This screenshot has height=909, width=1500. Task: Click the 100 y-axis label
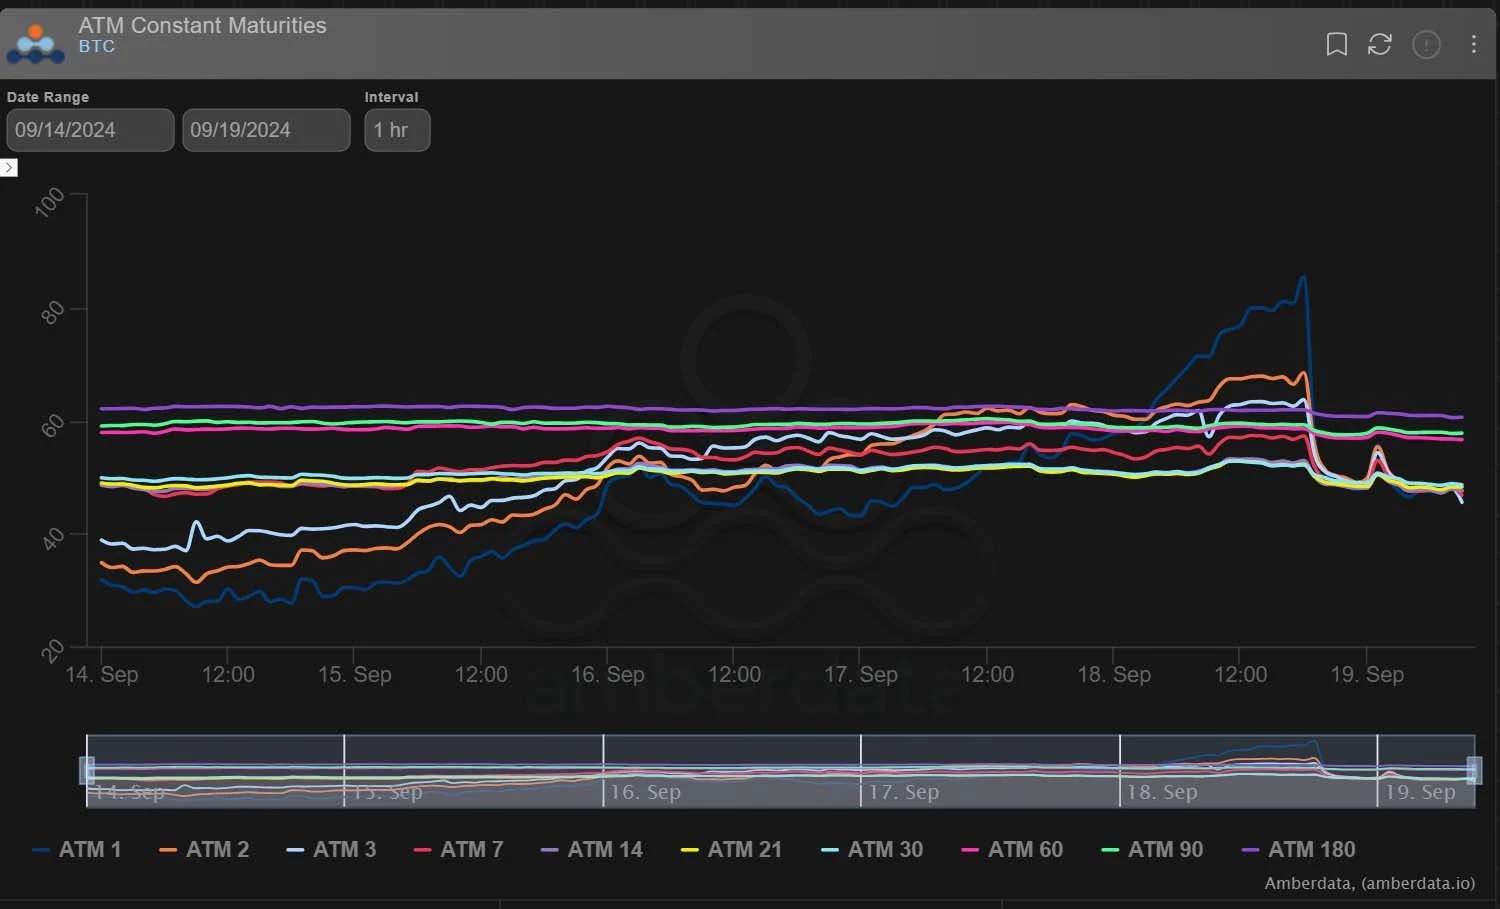coord(49,202)
